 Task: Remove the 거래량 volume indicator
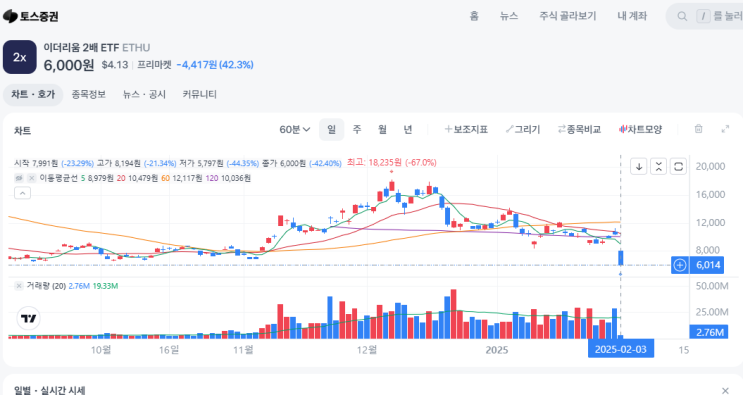tap(18, 286)
